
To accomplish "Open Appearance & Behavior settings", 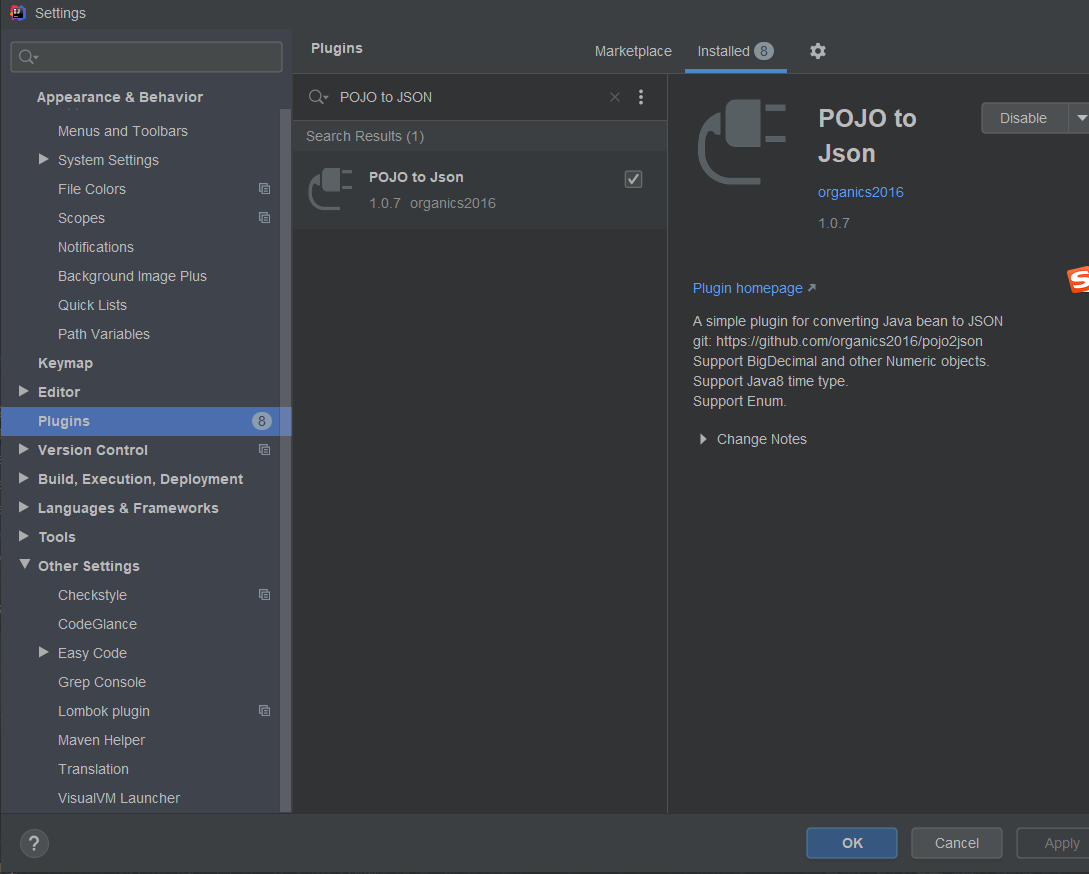I will pos(120,97).
